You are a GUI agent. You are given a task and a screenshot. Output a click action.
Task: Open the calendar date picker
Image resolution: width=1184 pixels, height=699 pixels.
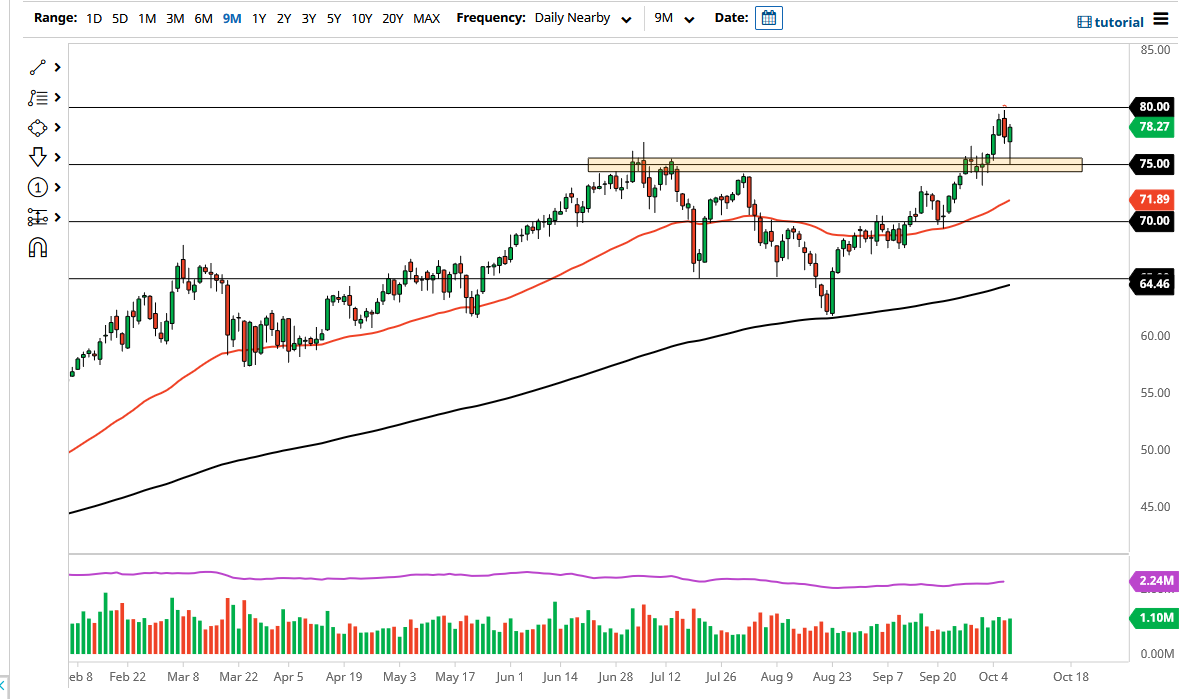pyautogui.click(x=768, y=18)
